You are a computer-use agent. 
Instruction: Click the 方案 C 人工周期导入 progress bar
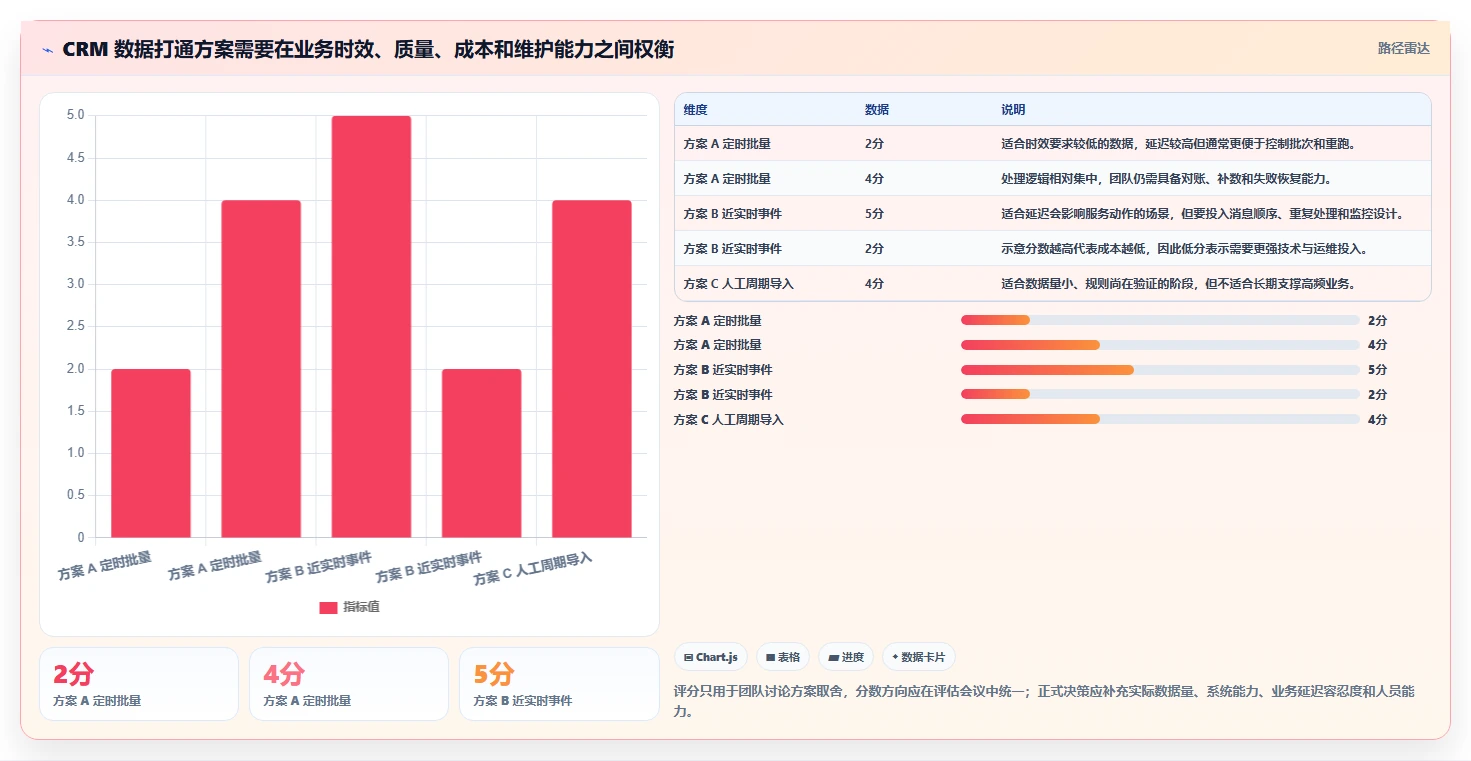point(1160,420)
